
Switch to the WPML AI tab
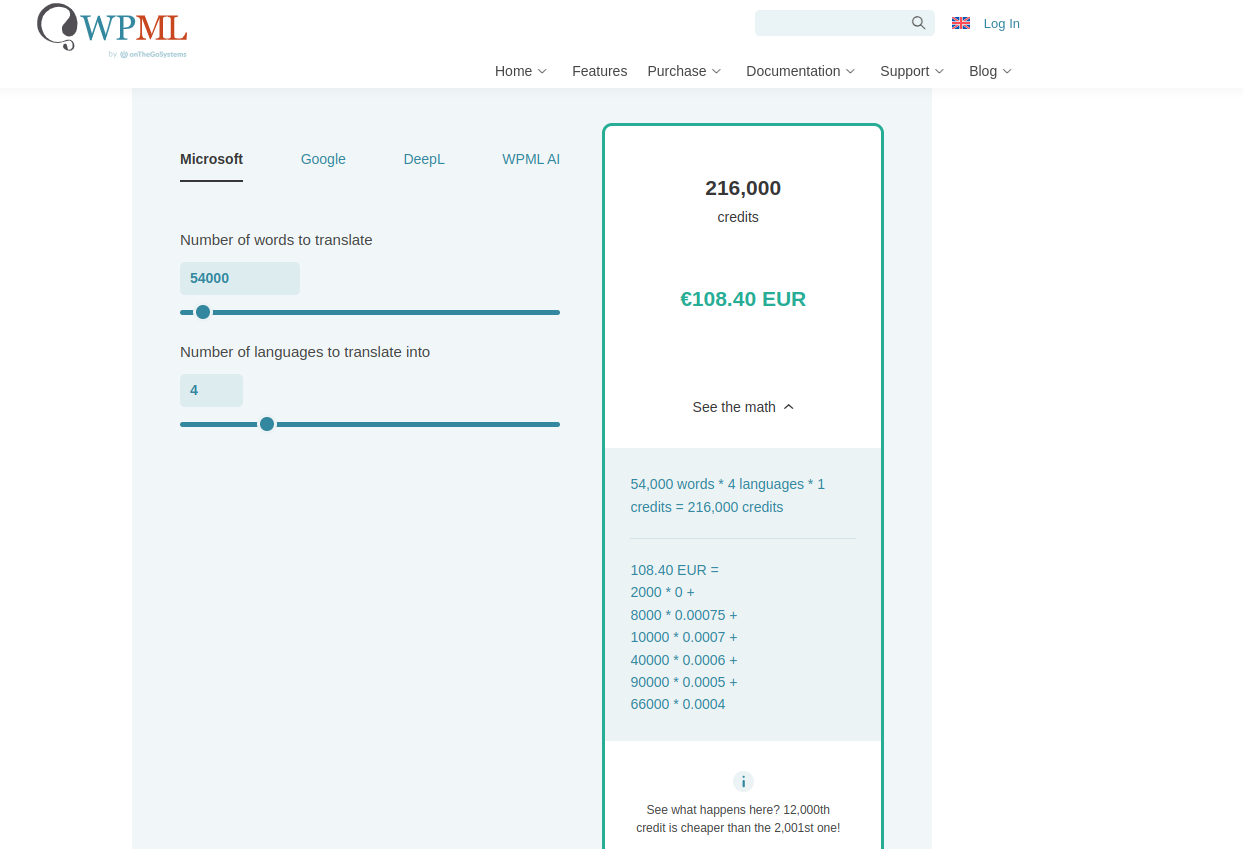coord(531,159)
